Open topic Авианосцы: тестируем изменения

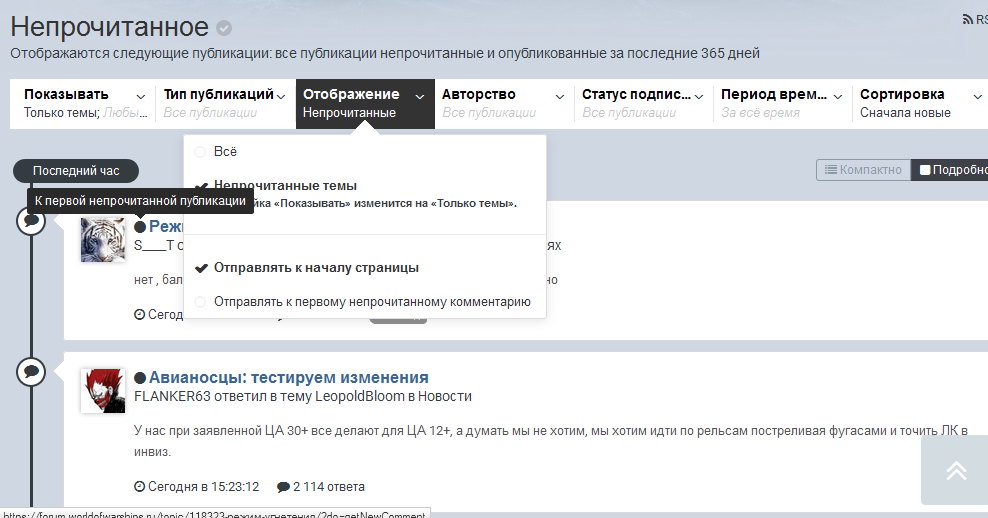click(288, 377)
